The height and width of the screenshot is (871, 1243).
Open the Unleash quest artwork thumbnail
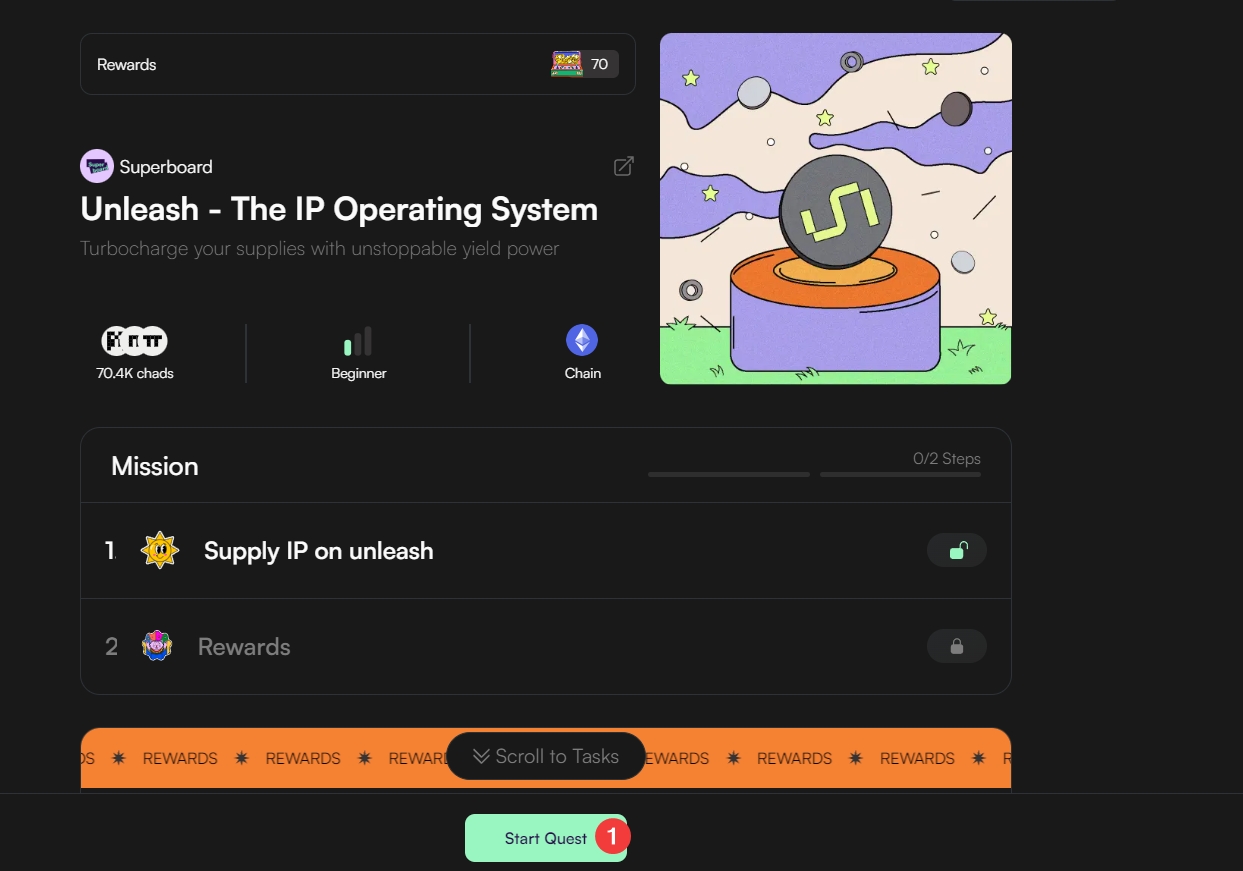tap(836, 208)
